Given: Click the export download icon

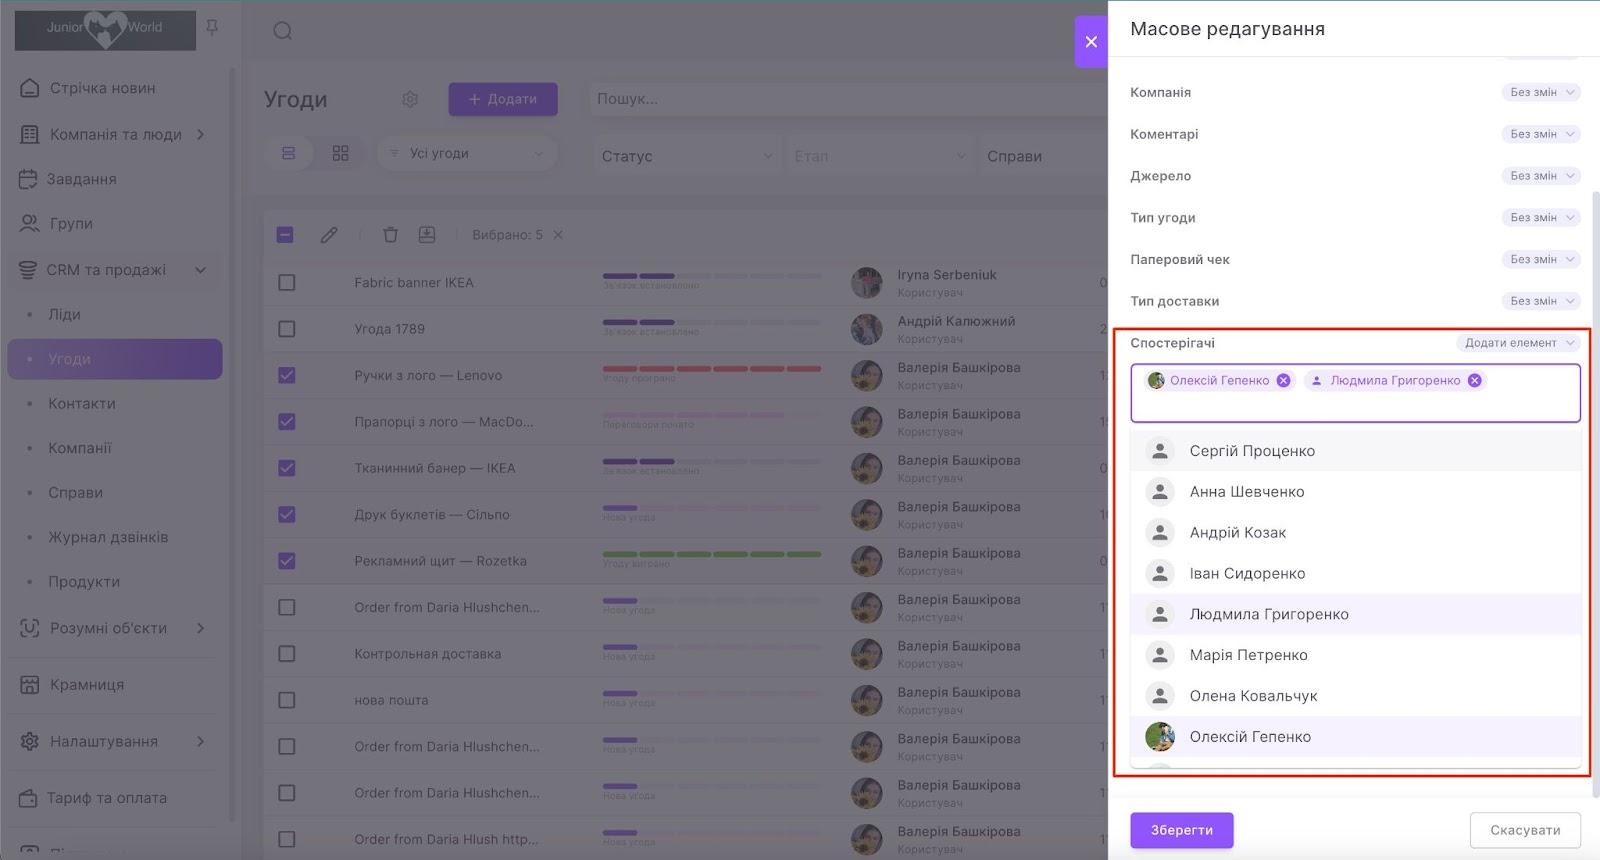Looking at the screenshot, I should pos(427,235).
